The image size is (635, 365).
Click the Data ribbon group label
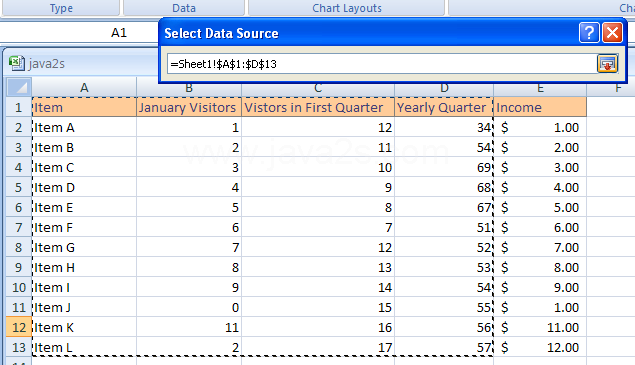click(x=184, y=8)
